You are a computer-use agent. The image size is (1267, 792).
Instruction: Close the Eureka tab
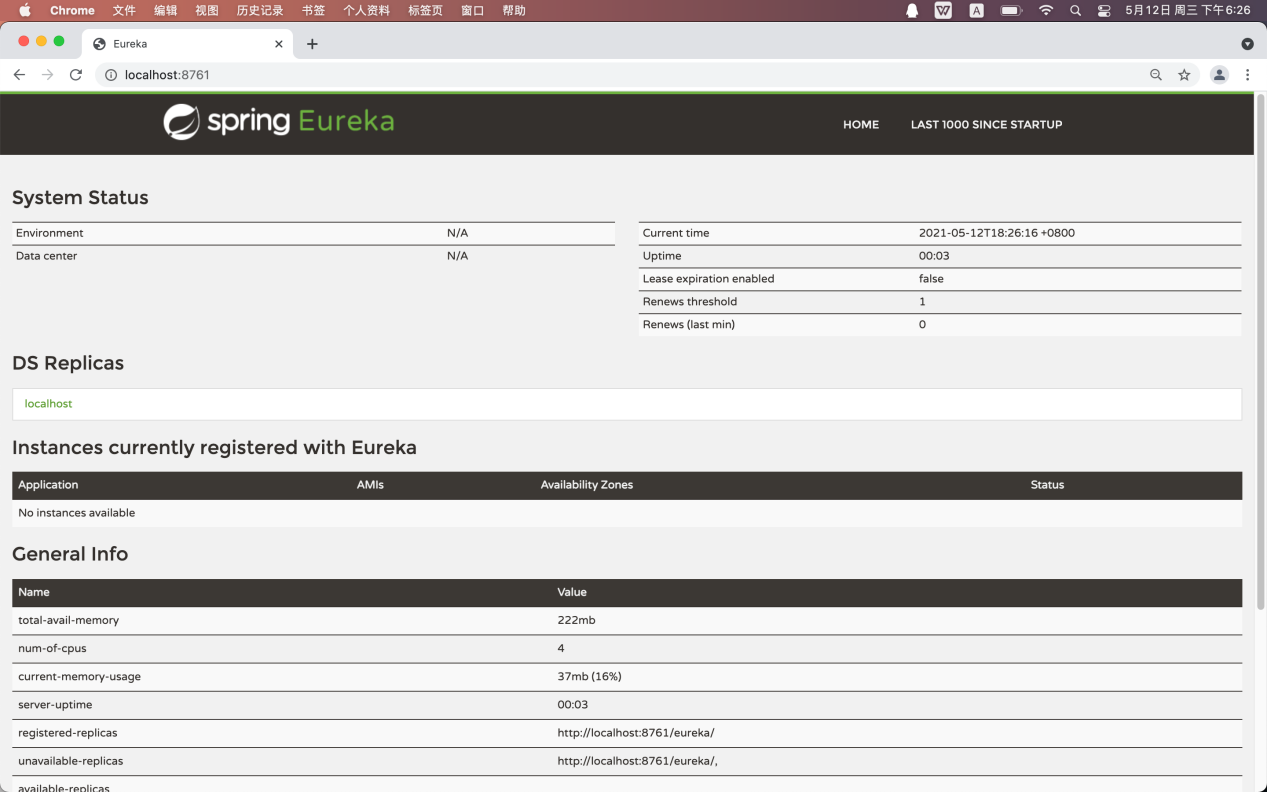pyautogui.click(x=279, y=44)
